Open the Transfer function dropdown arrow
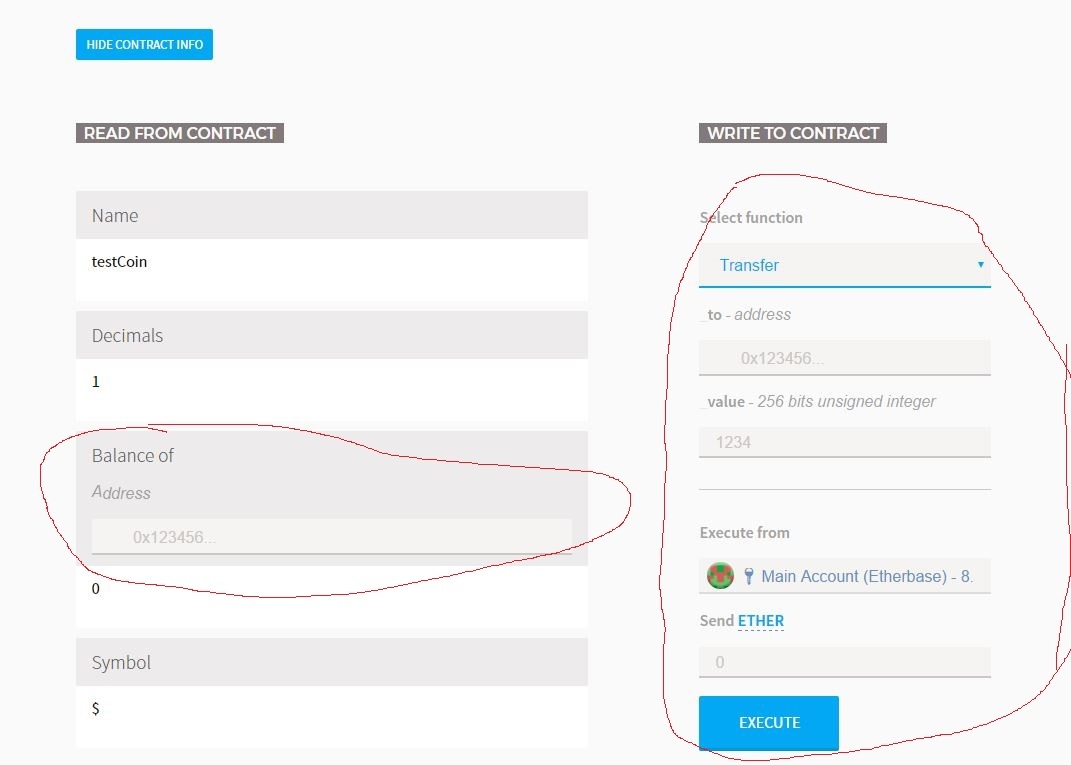This screenshot has width=1071, height=765. (x=980, y=264)
